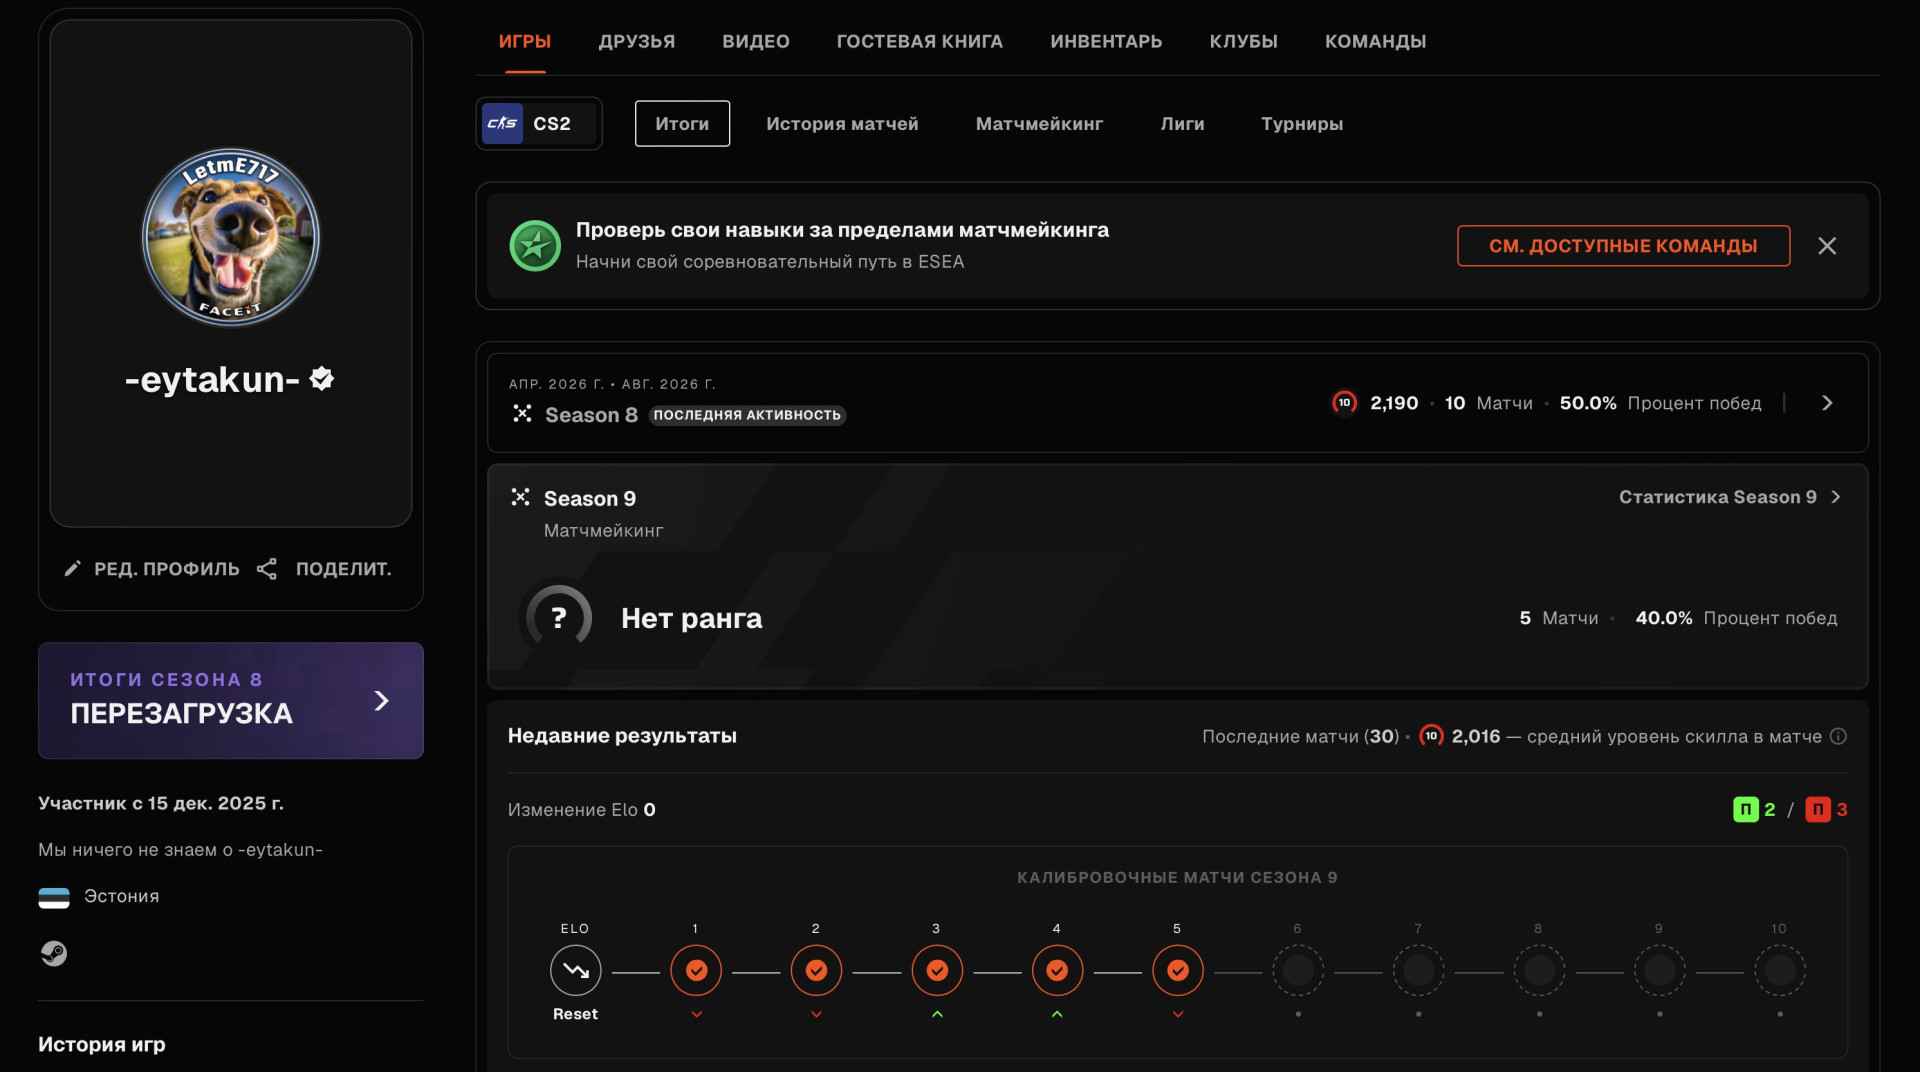Click the red П losses badge
Image resolution: width=1920 pixels, height=1072 pixels.
coord(1818,810)
